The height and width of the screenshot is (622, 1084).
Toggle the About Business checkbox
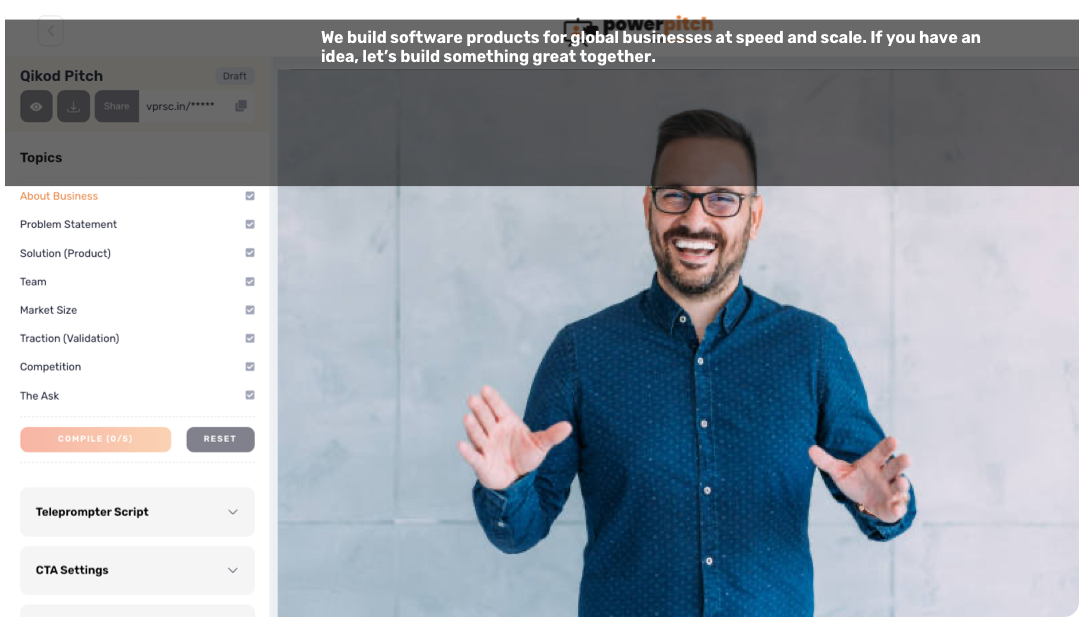click(x=250, y=196)
